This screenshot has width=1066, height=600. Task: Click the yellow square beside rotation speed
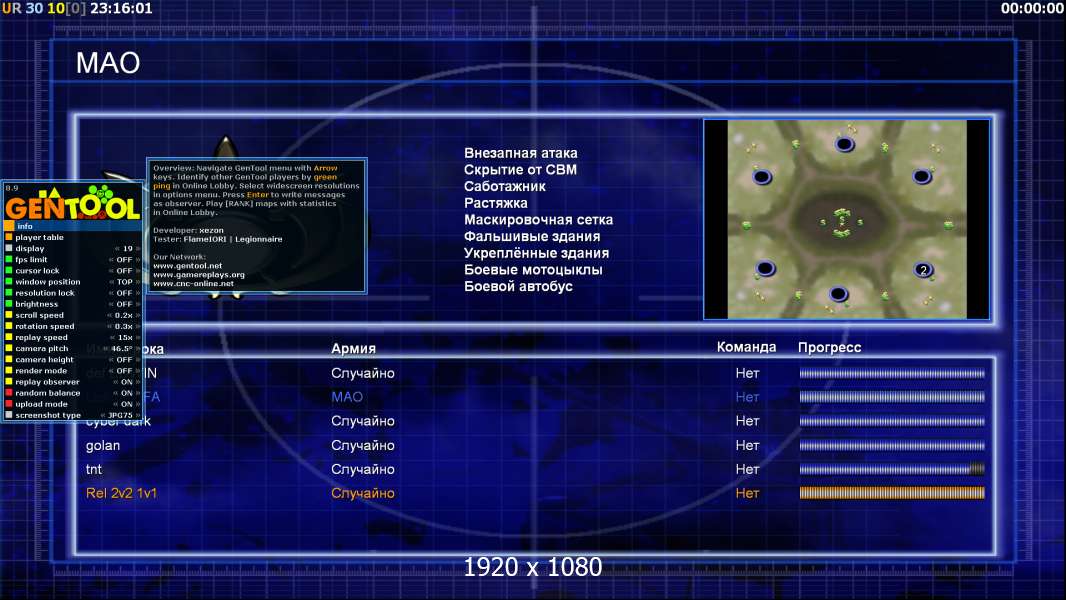tap(9, 326)
